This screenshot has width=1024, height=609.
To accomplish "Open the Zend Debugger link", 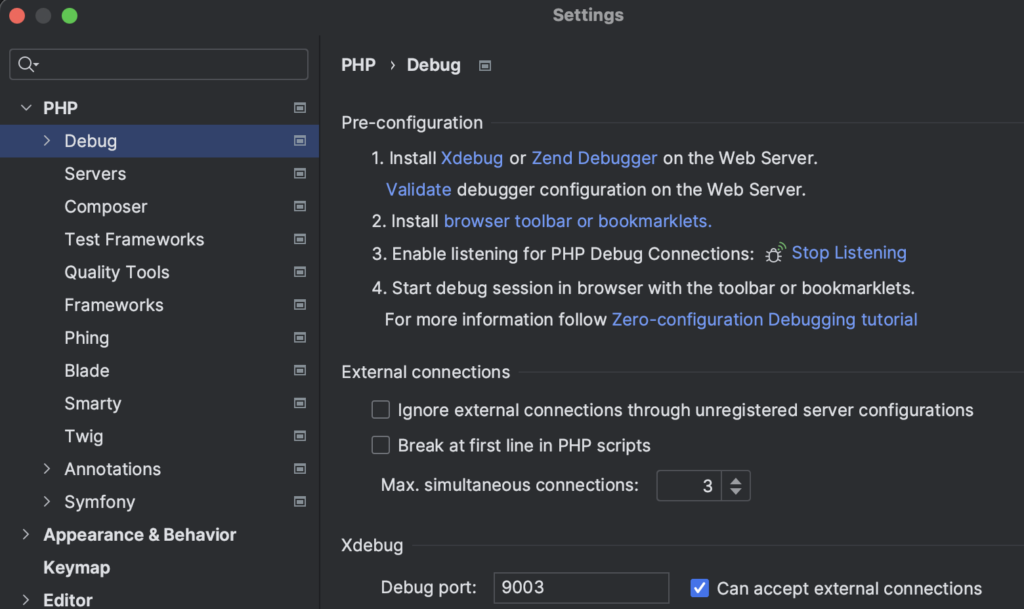I will point(594,158).
